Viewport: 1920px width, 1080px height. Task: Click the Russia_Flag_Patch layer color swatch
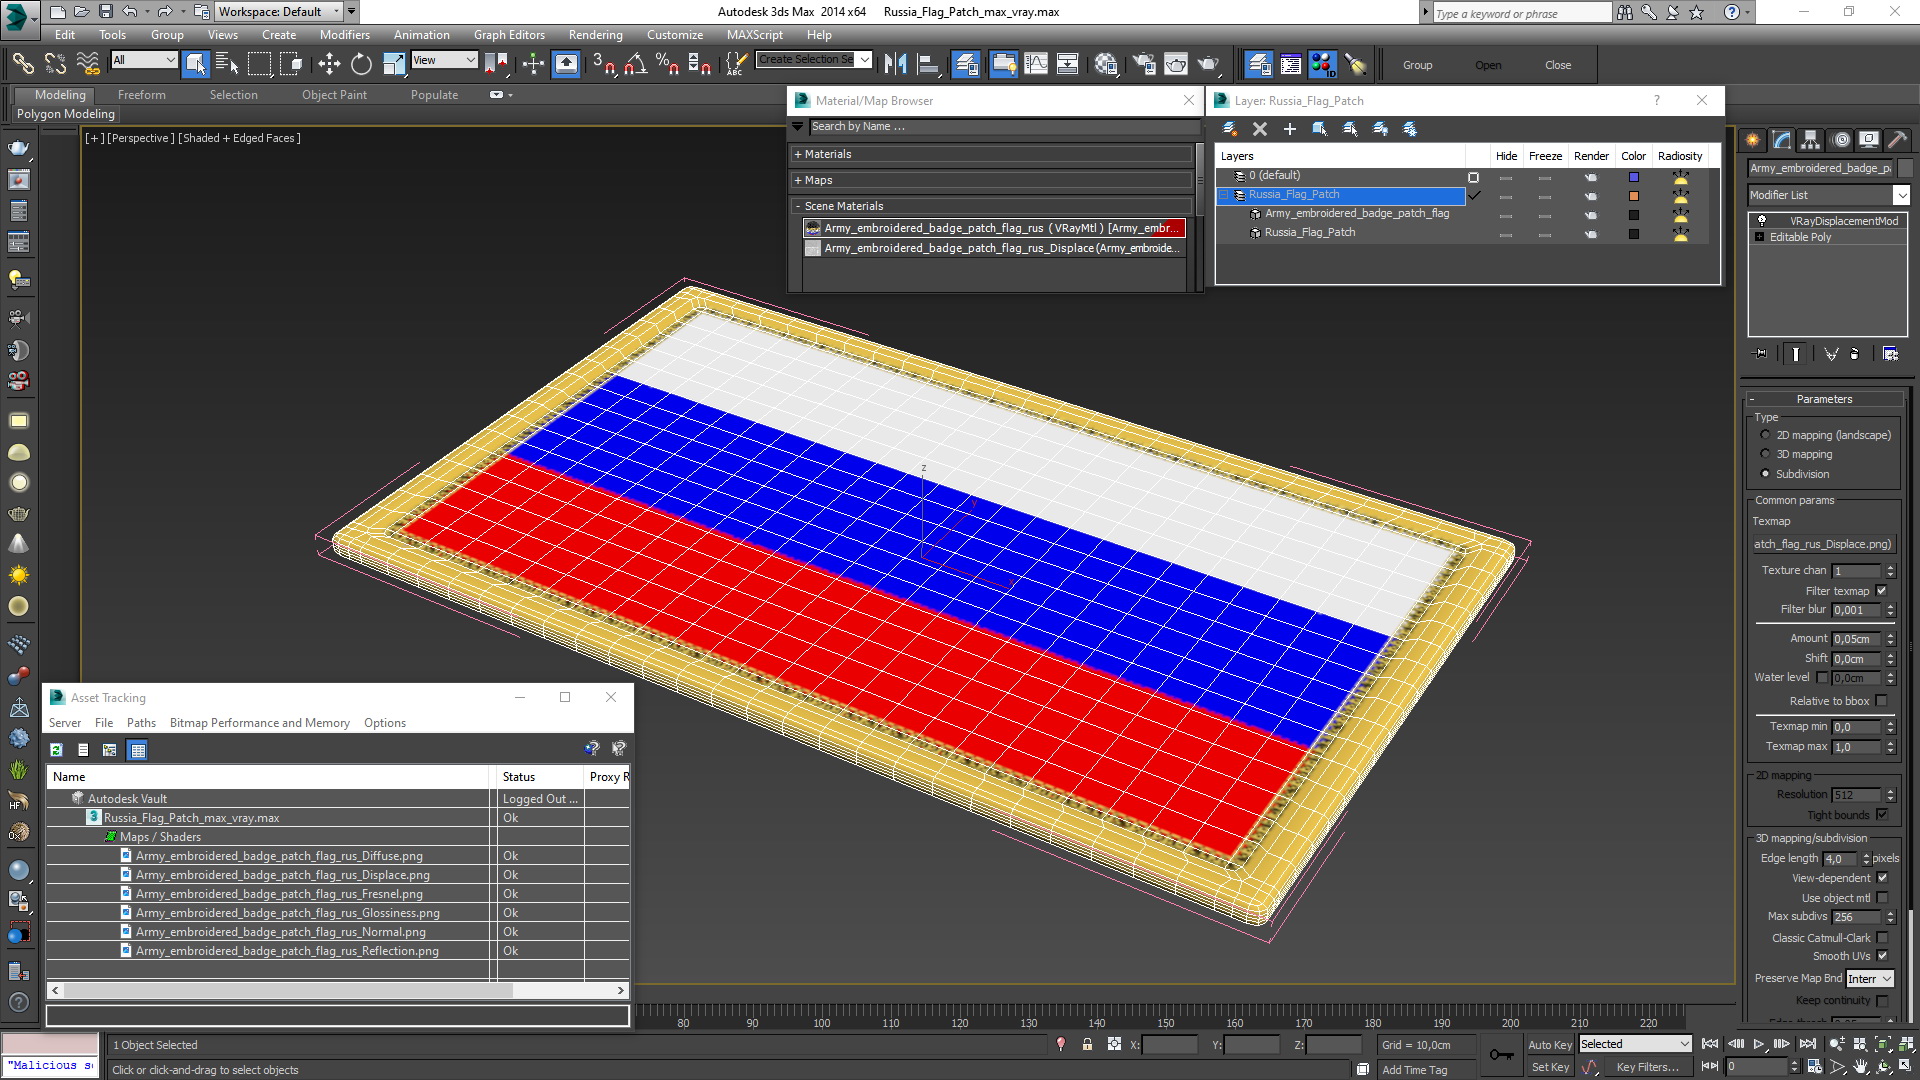click(1634, 196)
